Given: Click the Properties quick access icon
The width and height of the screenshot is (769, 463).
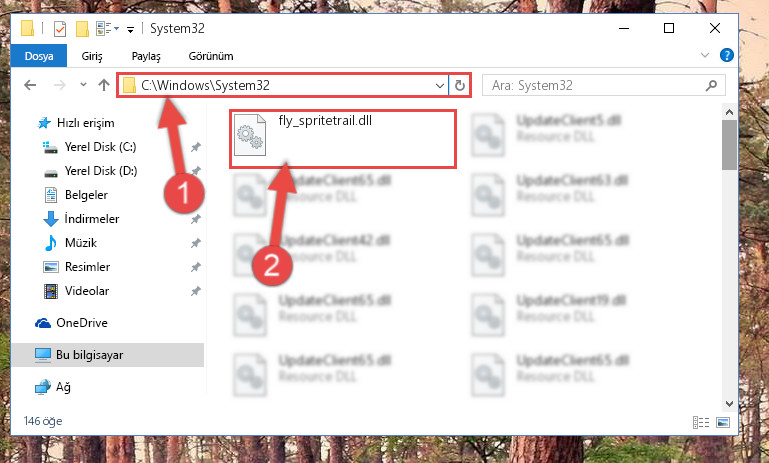Looking at the screenshot, I should click(59, 29).
